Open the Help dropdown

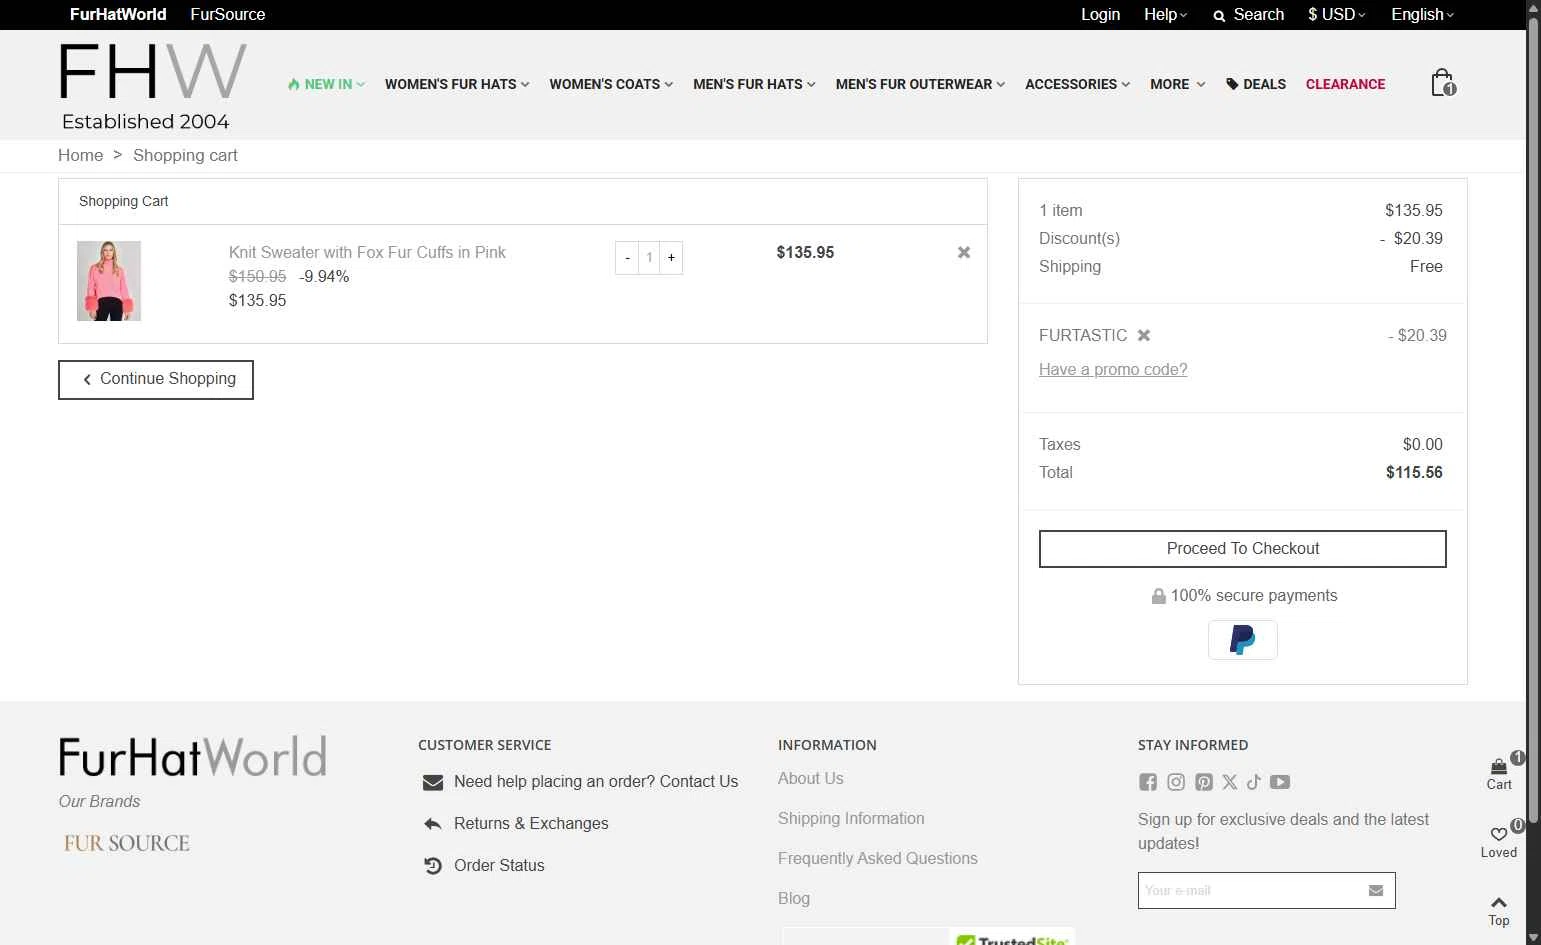1165,14
